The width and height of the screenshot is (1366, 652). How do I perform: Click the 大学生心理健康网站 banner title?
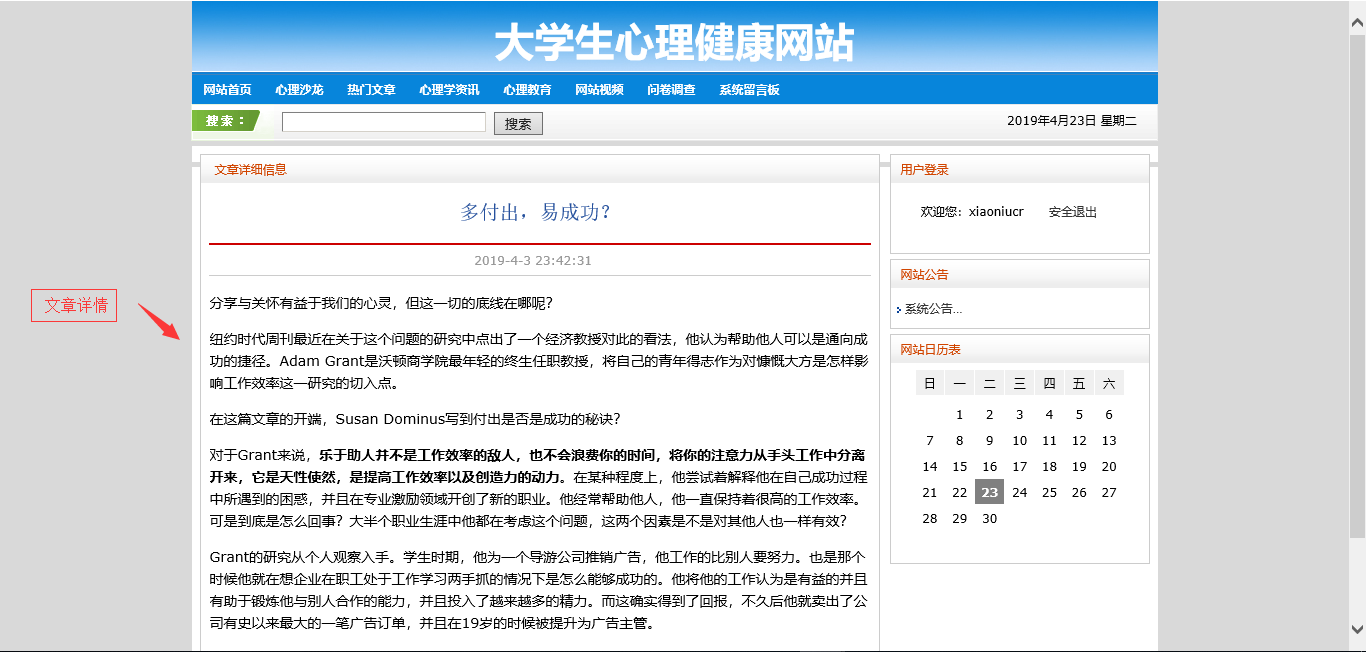coord(675,43)
